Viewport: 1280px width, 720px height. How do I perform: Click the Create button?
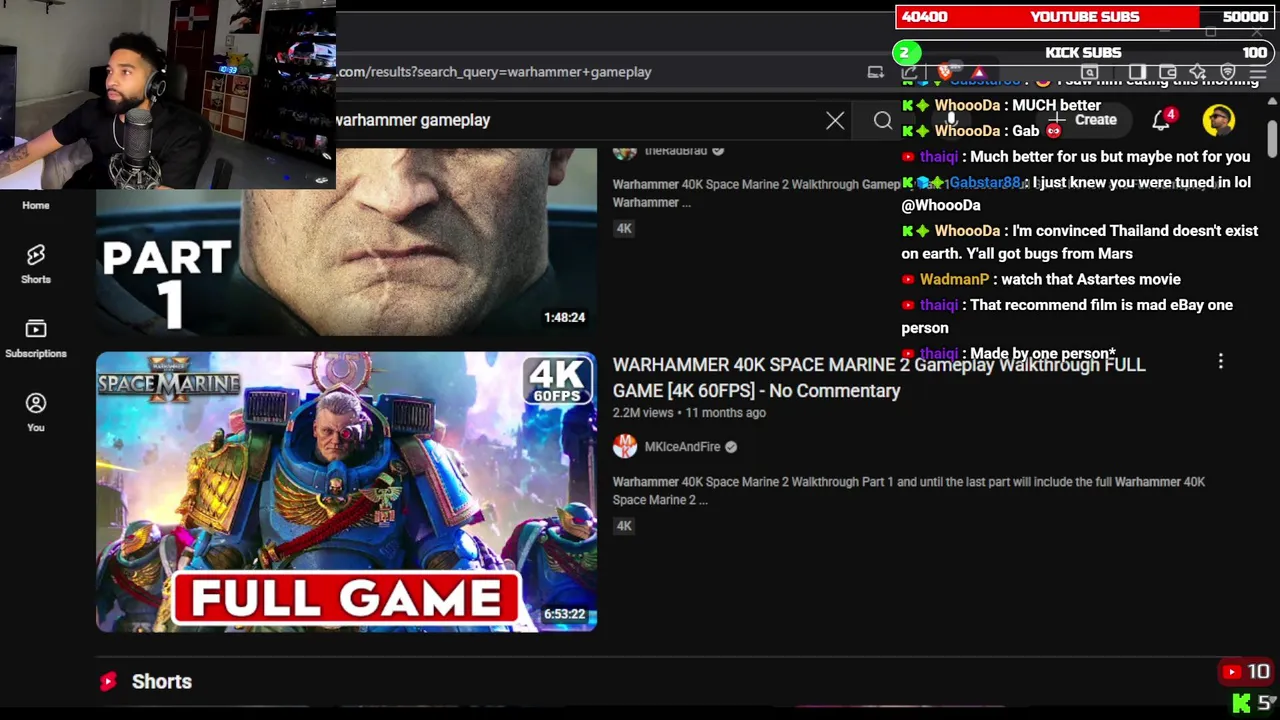pos(1084,120)
